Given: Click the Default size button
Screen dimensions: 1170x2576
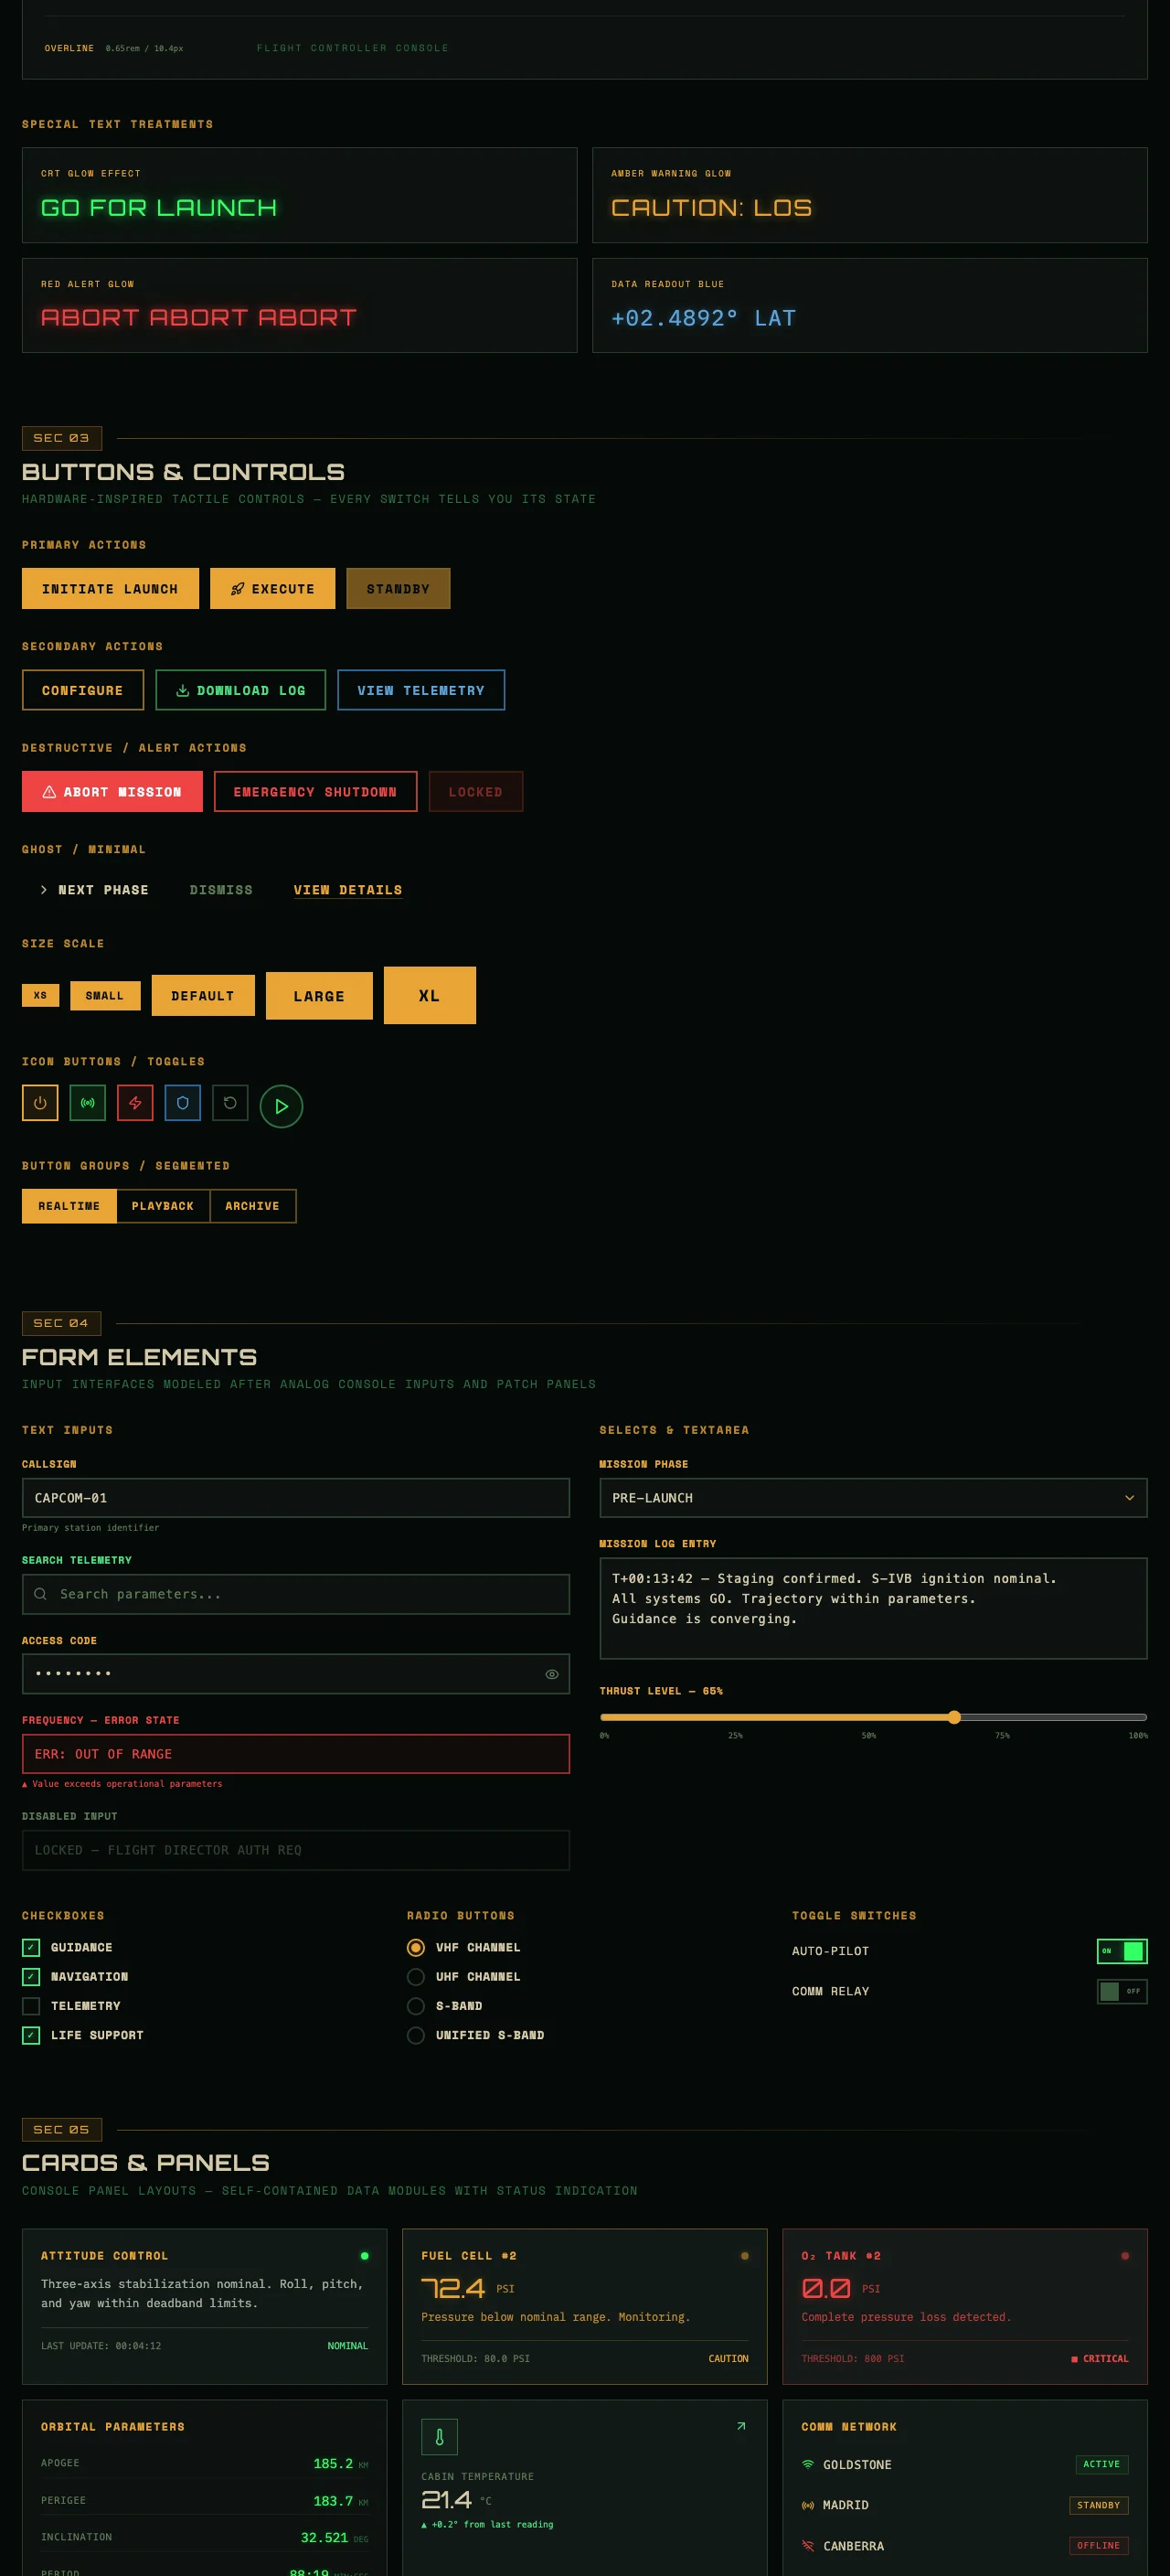Looking at the screenshot, I should [203, 995].
